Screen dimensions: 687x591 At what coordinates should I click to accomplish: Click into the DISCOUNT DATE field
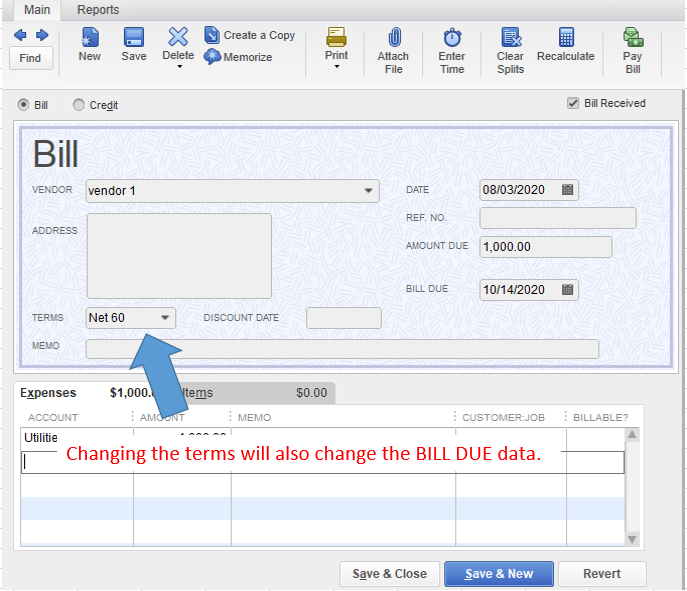(x=344, y=318)
